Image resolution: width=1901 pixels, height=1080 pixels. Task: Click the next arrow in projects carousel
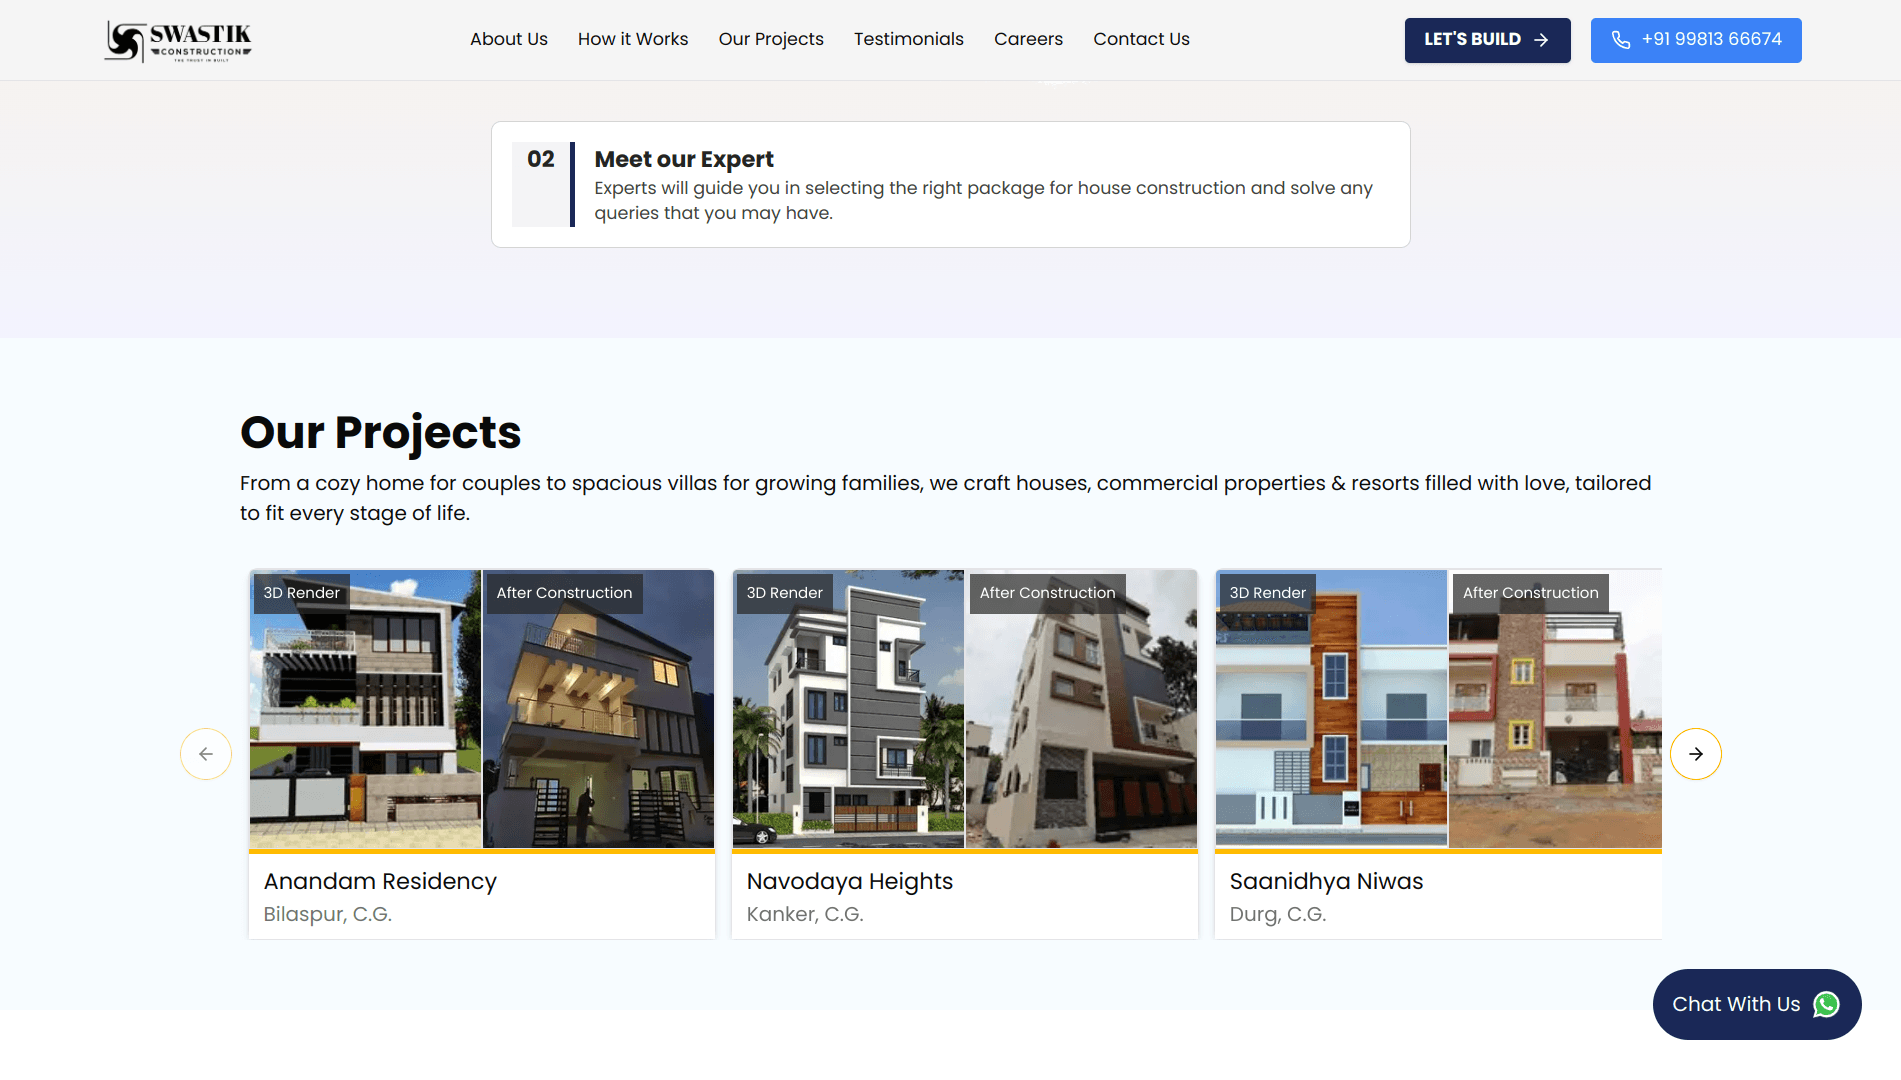pos(1695,754)
